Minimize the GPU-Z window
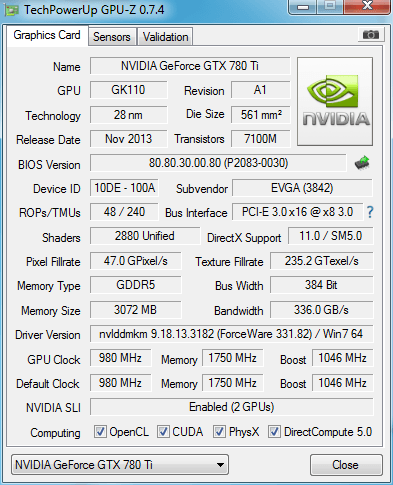Viewport: 393px width, 485px height. [x=303, y=7]
